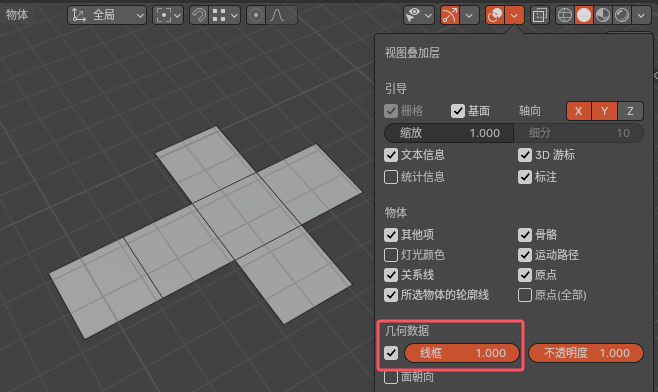Image resolution: width=658 pixels, height=392 pixels.
Task: Open the shading options dropdown arrow
Action: click(x=641, y=16)
